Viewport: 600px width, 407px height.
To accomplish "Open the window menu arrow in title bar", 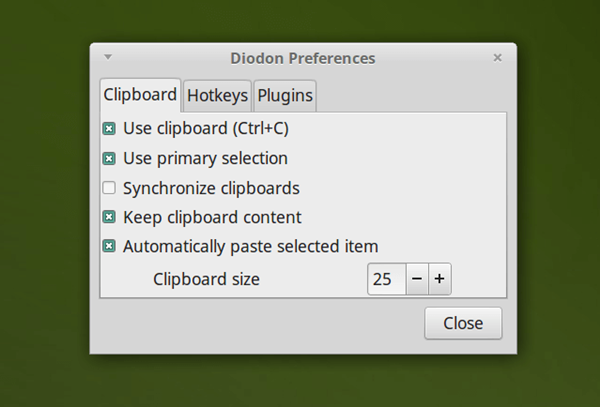I will click(108, 58).
